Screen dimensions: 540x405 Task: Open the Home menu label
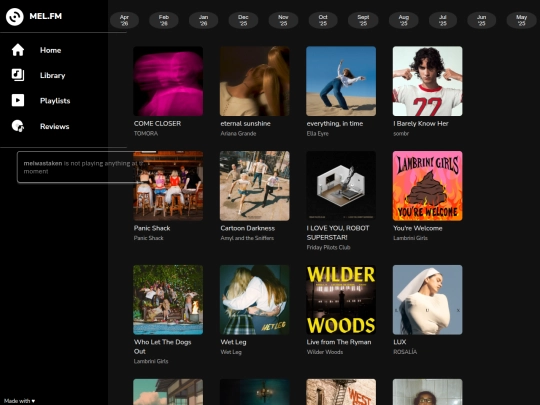51,50
